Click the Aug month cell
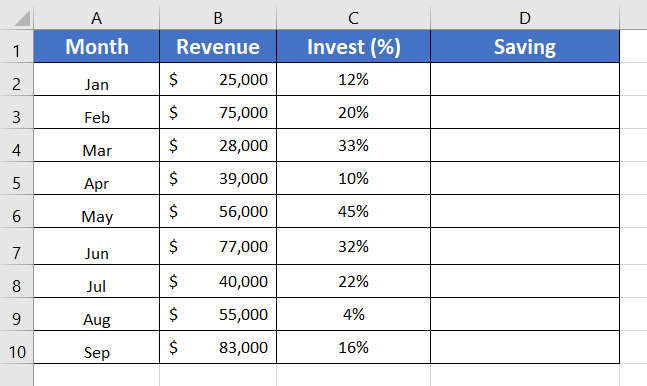647x386 pixels. coord(97,314)
